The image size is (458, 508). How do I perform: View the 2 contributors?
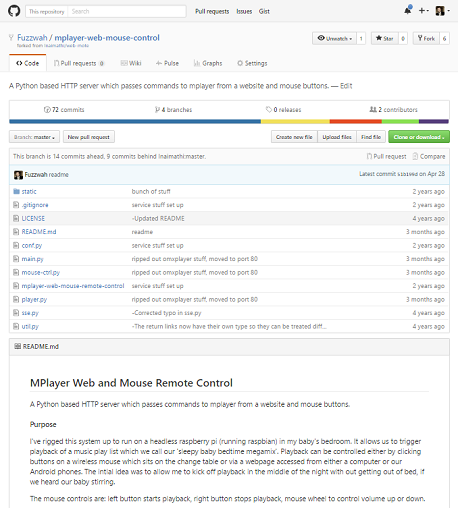tap(394, 110)
